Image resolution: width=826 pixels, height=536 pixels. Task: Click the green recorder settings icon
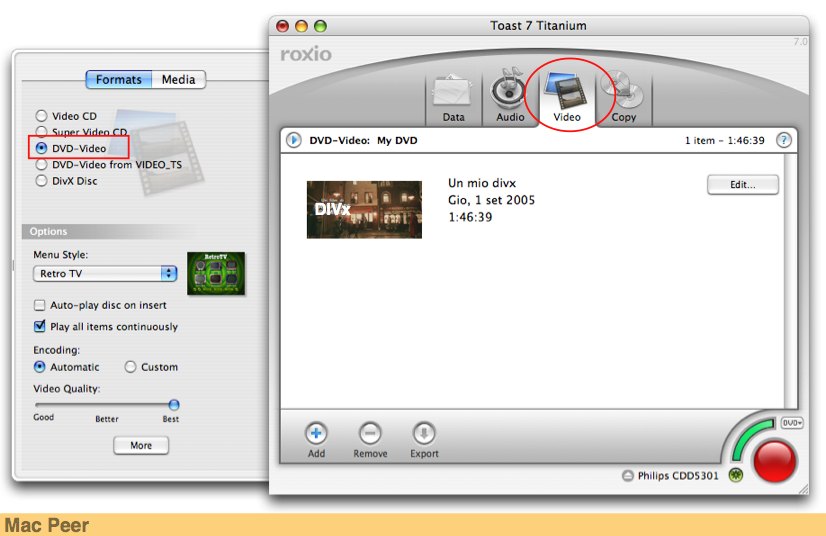click(736, 475)
